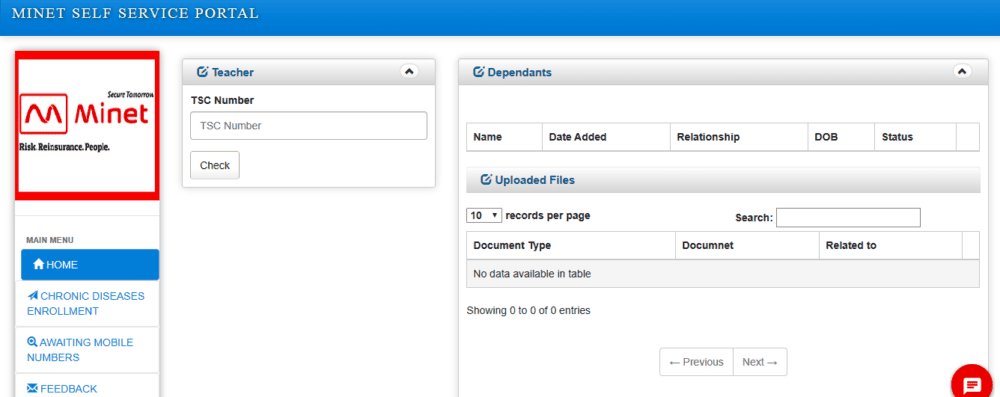Click the Chronic Diseases Enrollment plane icon
This screenshot has width=1000, height=397.
pyautogui.click(x=33, y=296)
